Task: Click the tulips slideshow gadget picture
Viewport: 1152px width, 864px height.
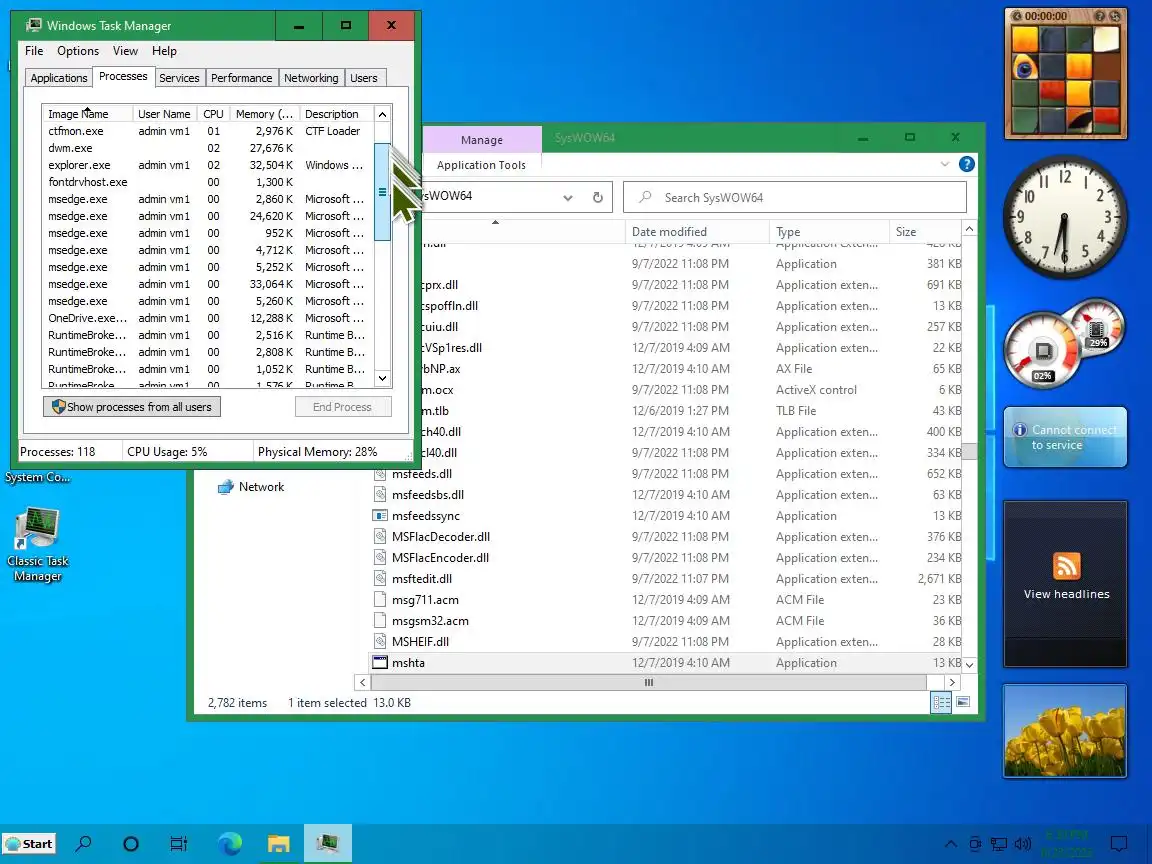Action: pos(1065,730)
